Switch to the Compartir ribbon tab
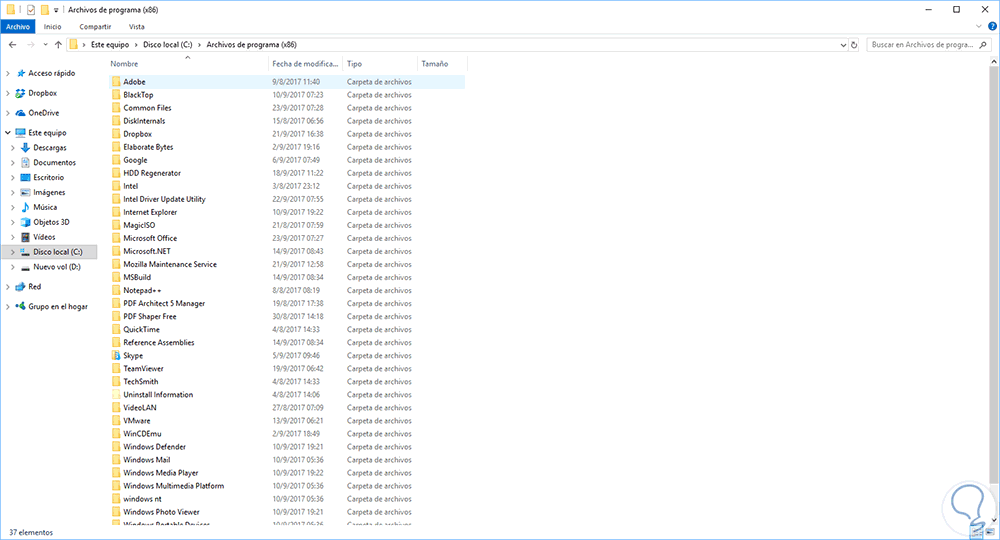 point(95,27)
